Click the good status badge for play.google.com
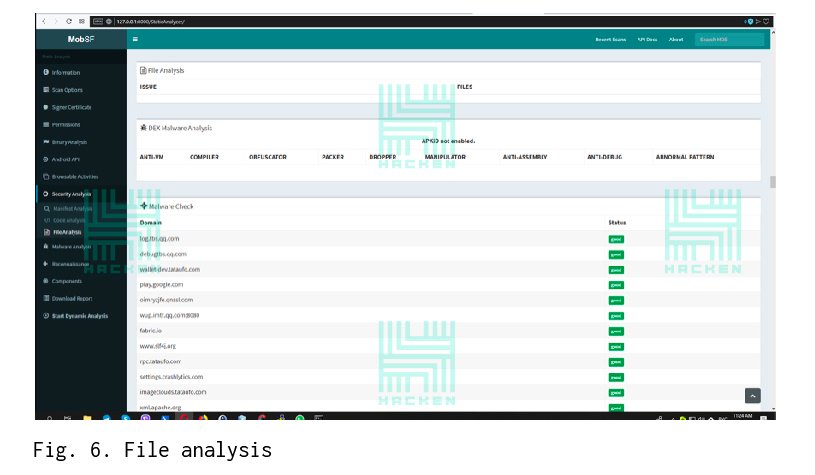This screenshot has width=815, height=475. 616,285
